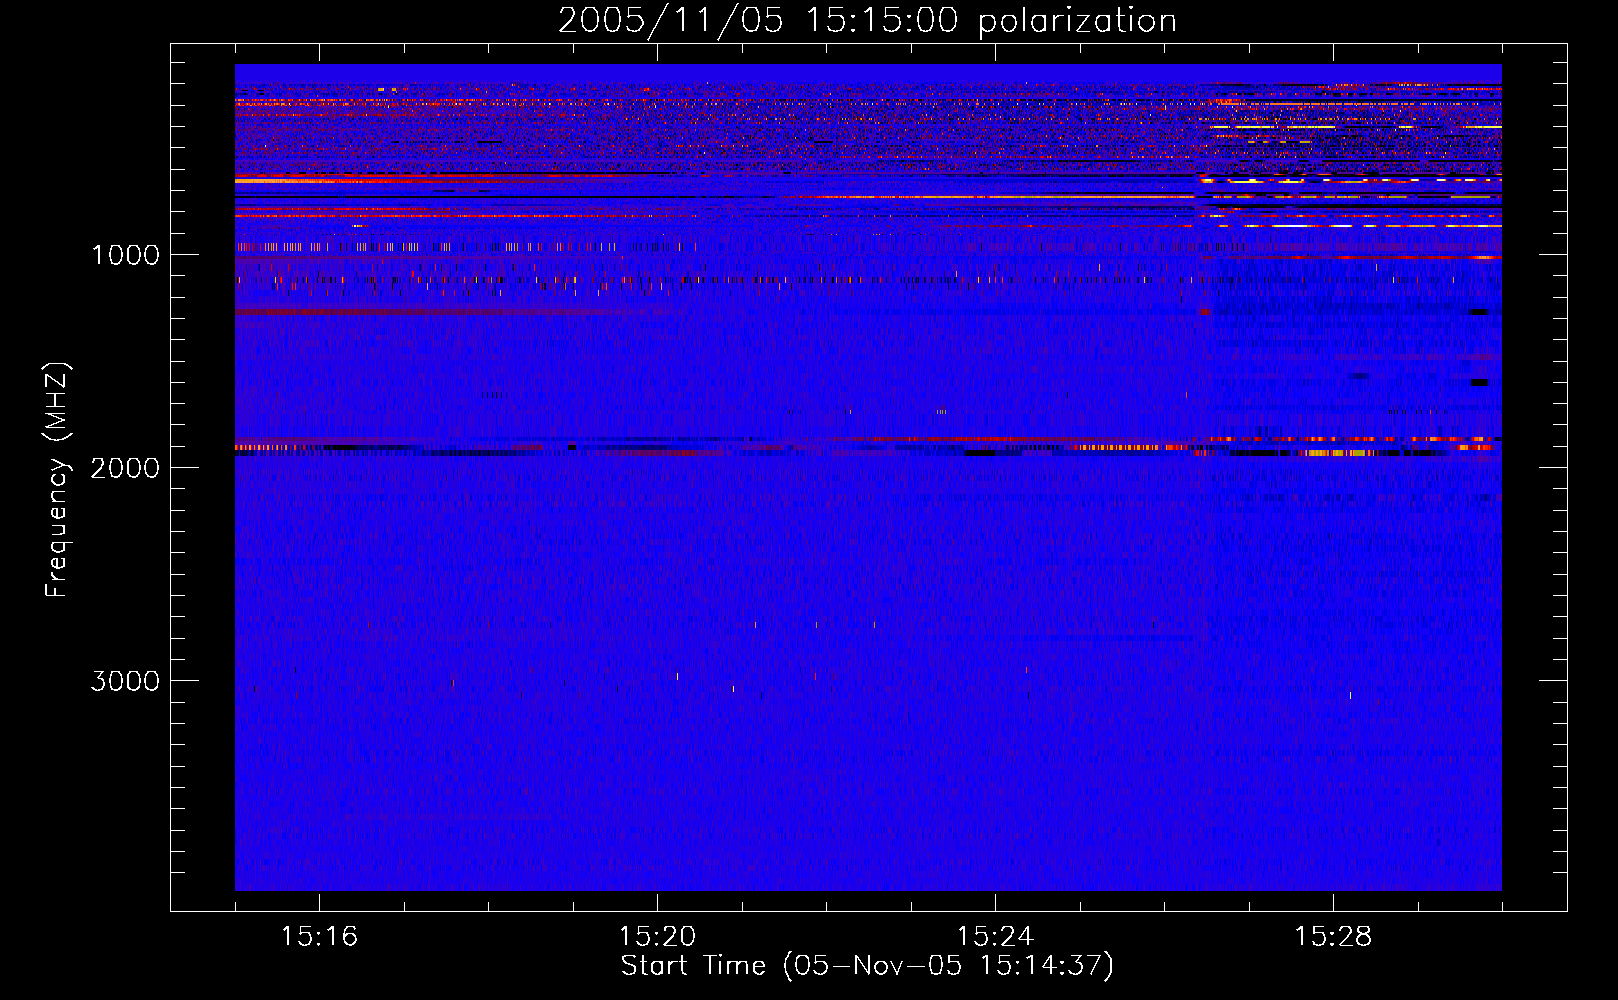This screenshot has height=1000, width=1618.
Task: Click the 2000 frequency tick label
Action: pyautogui.click(x=125, y=468)
